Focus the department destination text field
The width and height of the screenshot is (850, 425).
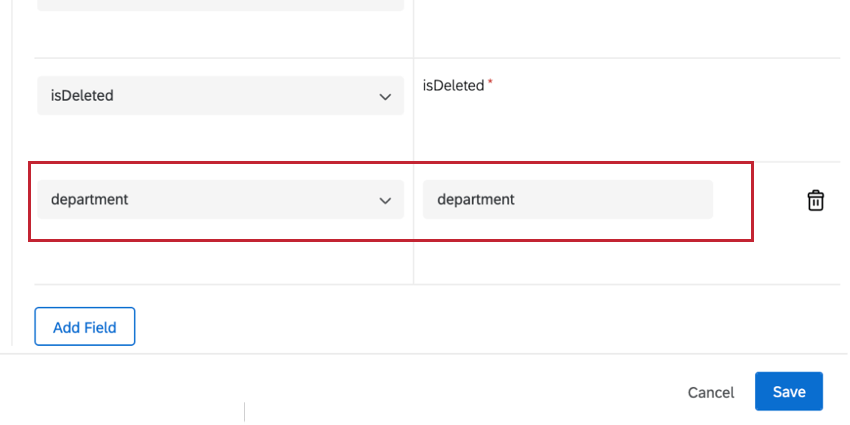(568, 199)
